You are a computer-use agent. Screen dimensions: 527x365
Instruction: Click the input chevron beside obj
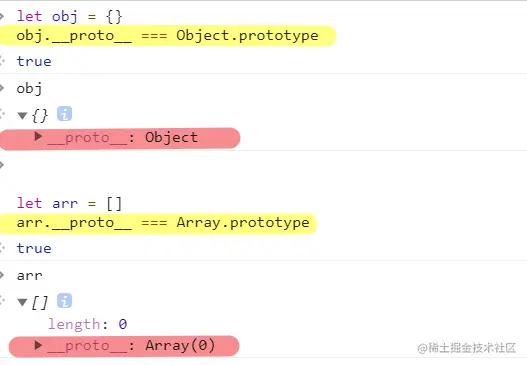[x=2, y=88]
